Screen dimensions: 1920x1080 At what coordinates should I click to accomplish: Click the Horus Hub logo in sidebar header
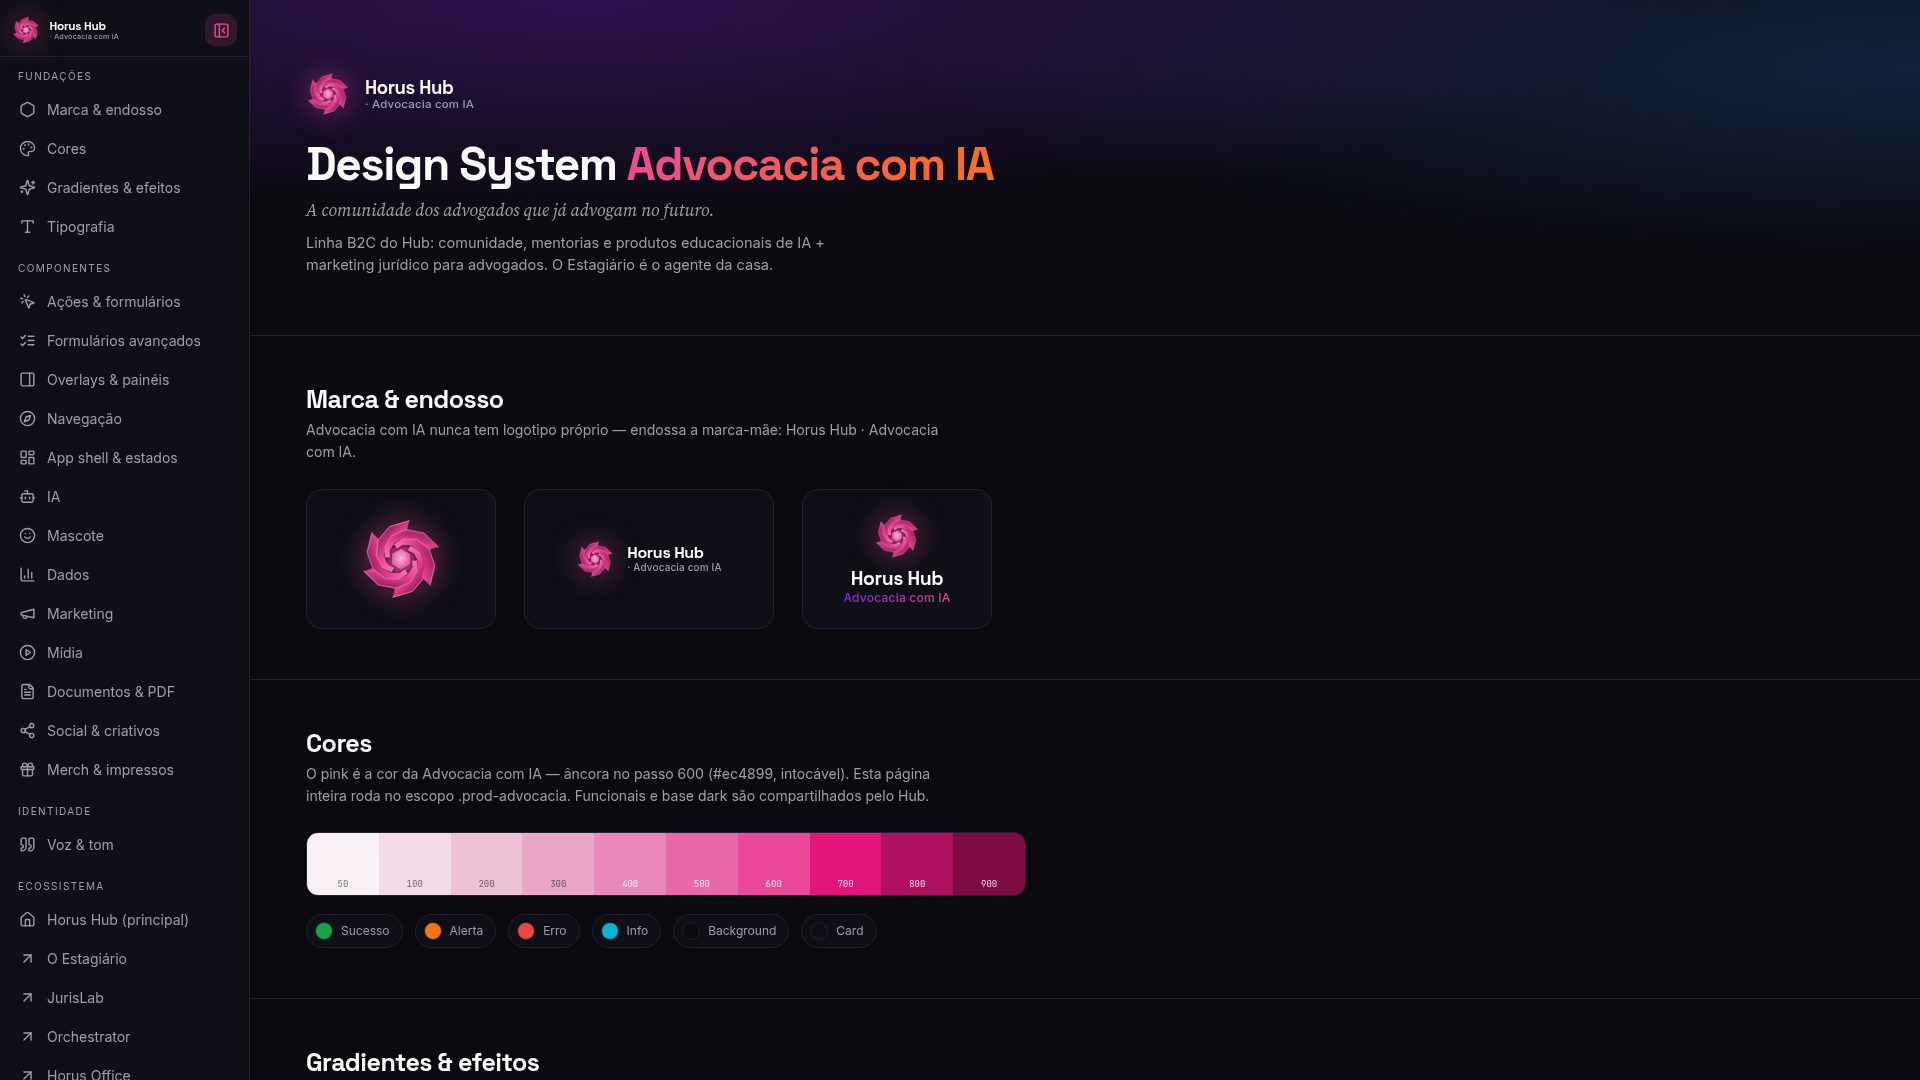[x=26, y=30]
